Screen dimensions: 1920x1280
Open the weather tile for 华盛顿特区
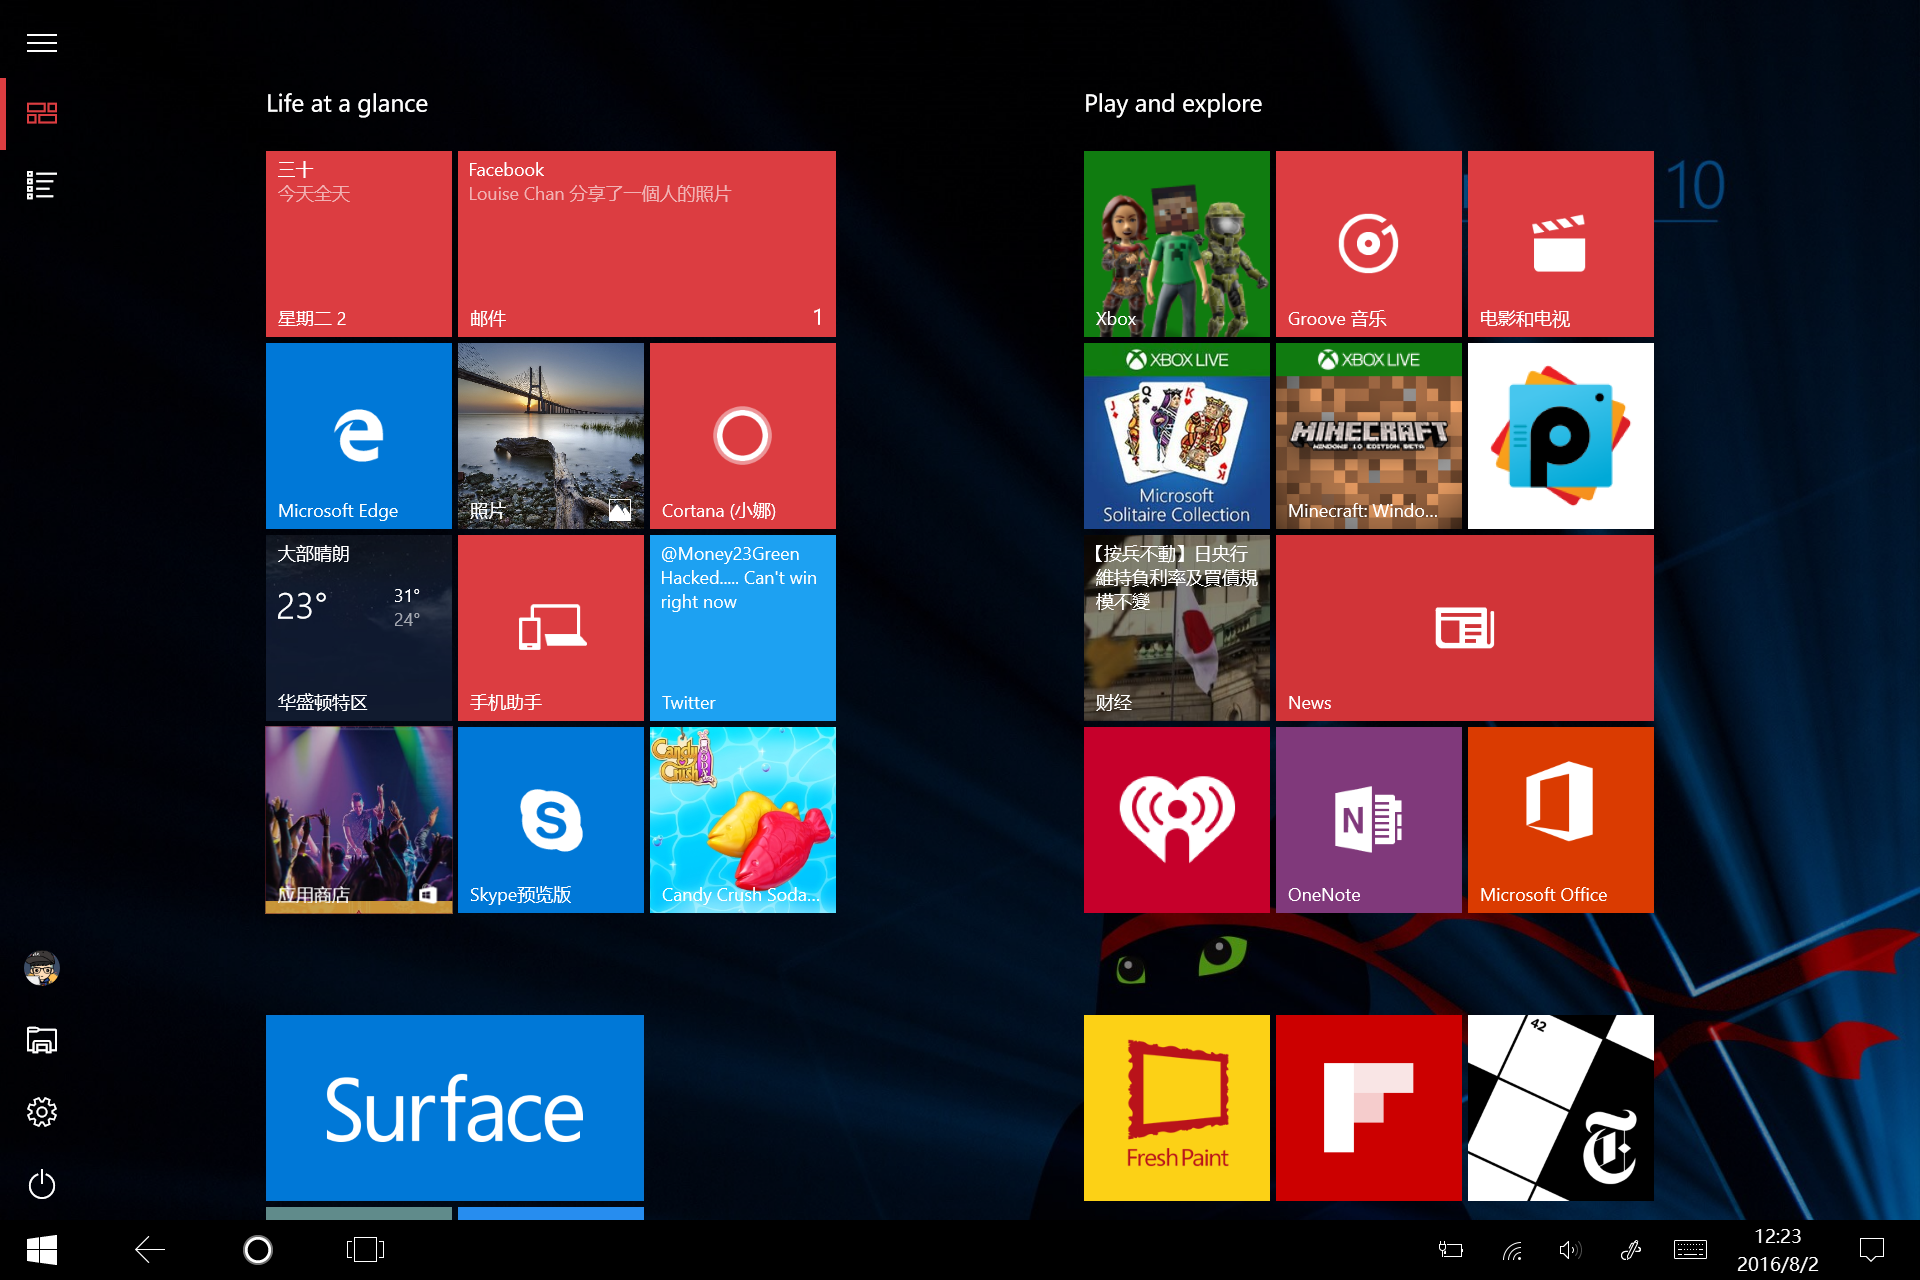tap(358, 628)
